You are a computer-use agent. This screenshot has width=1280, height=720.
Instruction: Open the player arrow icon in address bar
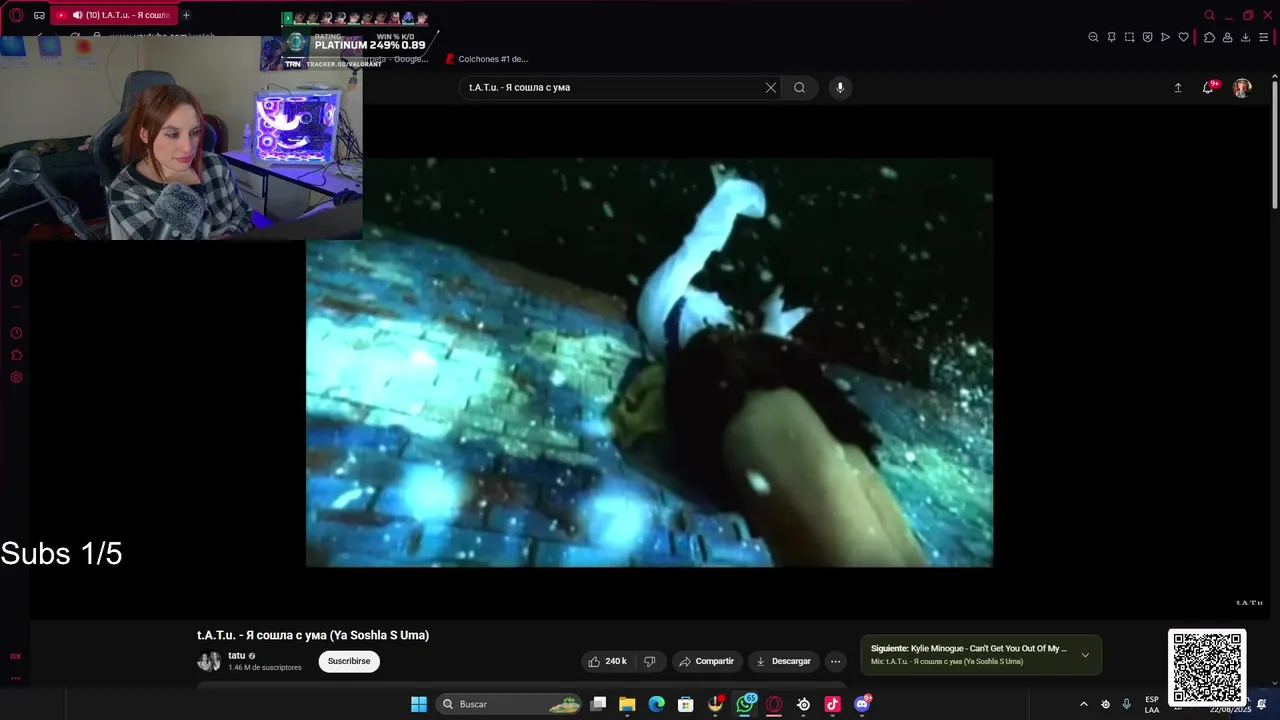pos(1165,37)
